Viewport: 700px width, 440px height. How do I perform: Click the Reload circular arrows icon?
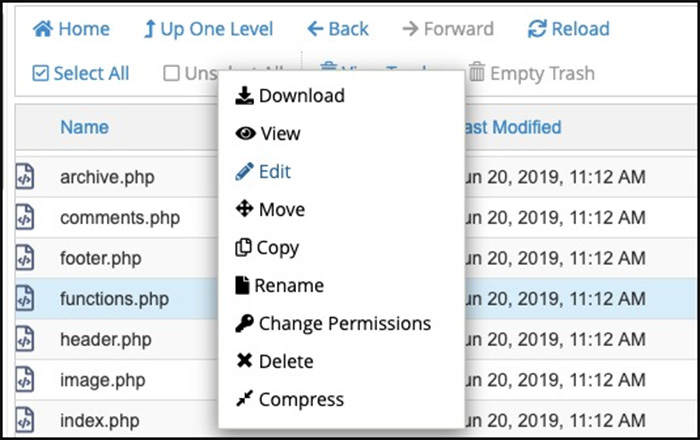(x=537, y=29)
